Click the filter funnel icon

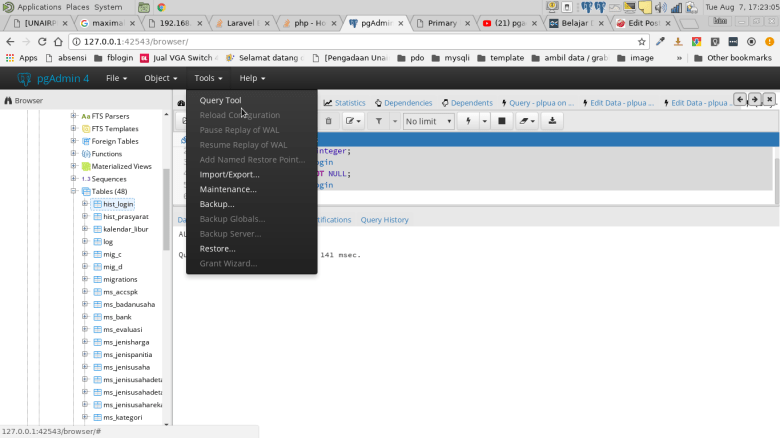point(380,121)
